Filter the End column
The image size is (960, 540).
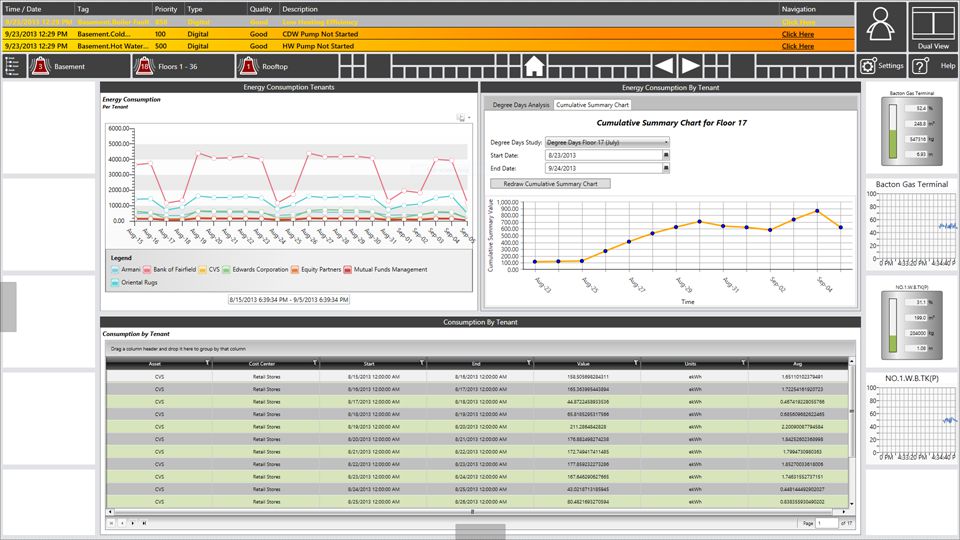click(x=528, y=363)
